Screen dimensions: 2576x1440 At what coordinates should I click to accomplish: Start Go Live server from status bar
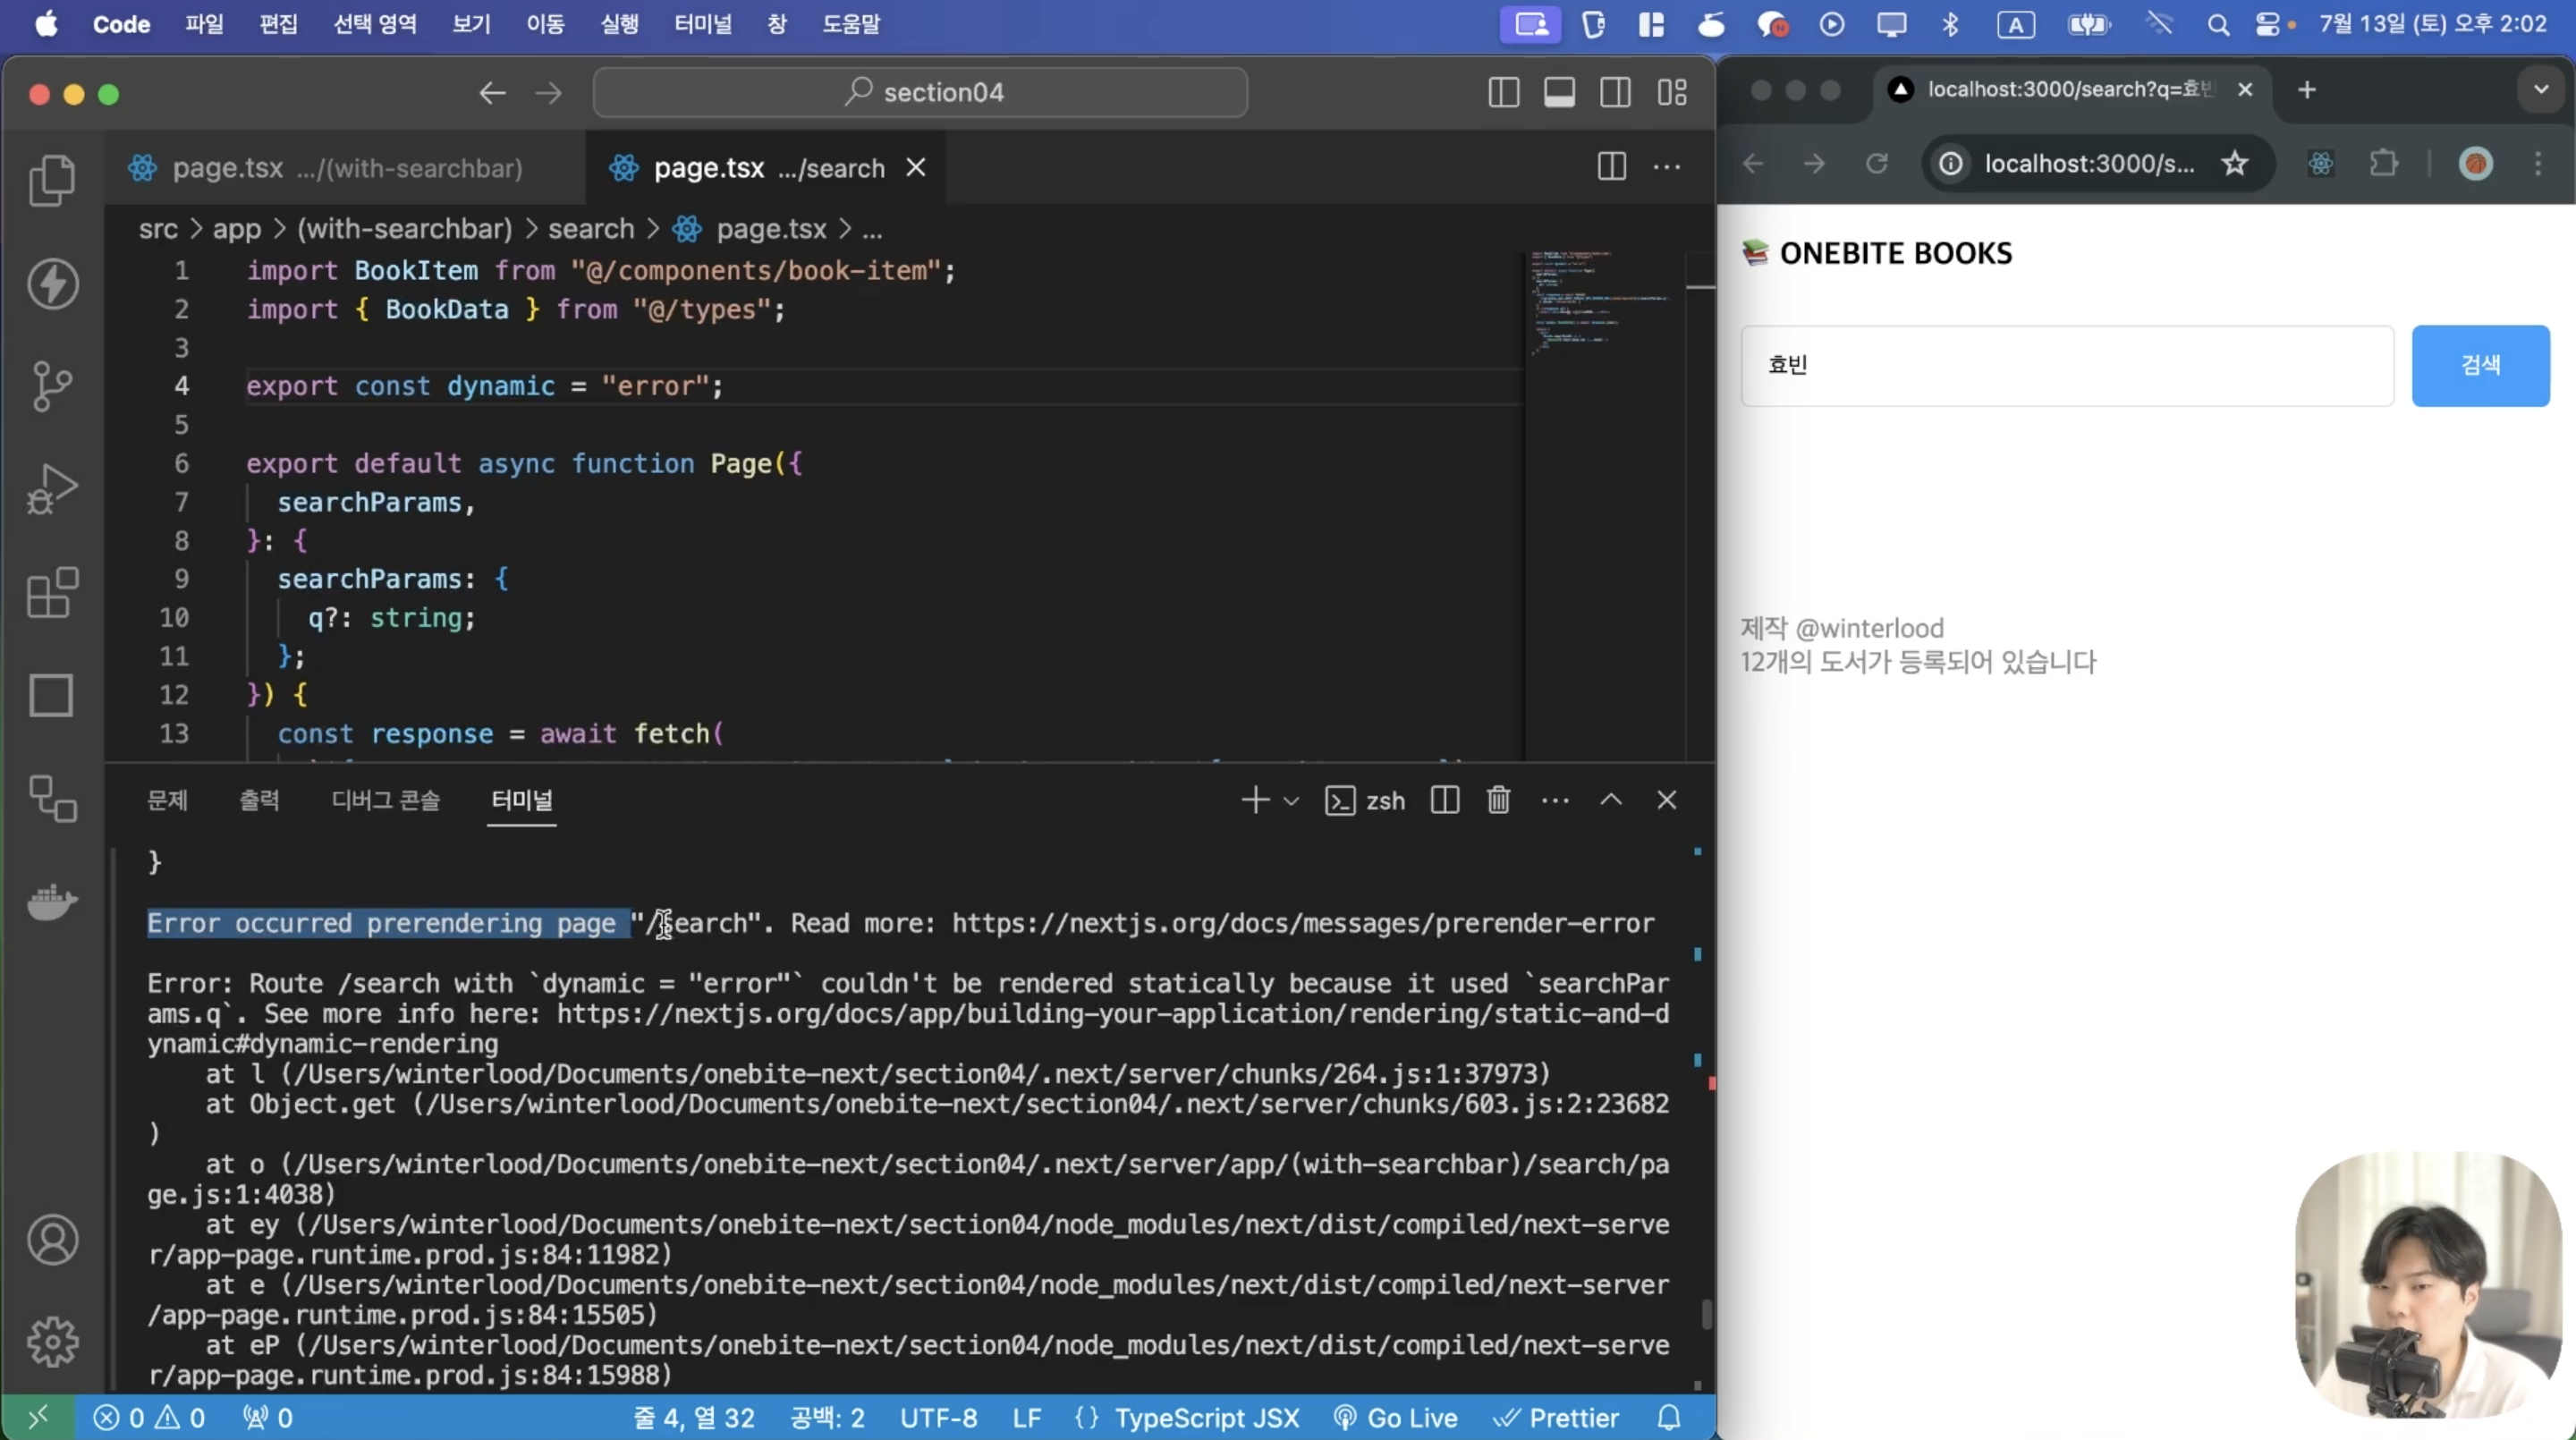[x=1395, y=1418]
